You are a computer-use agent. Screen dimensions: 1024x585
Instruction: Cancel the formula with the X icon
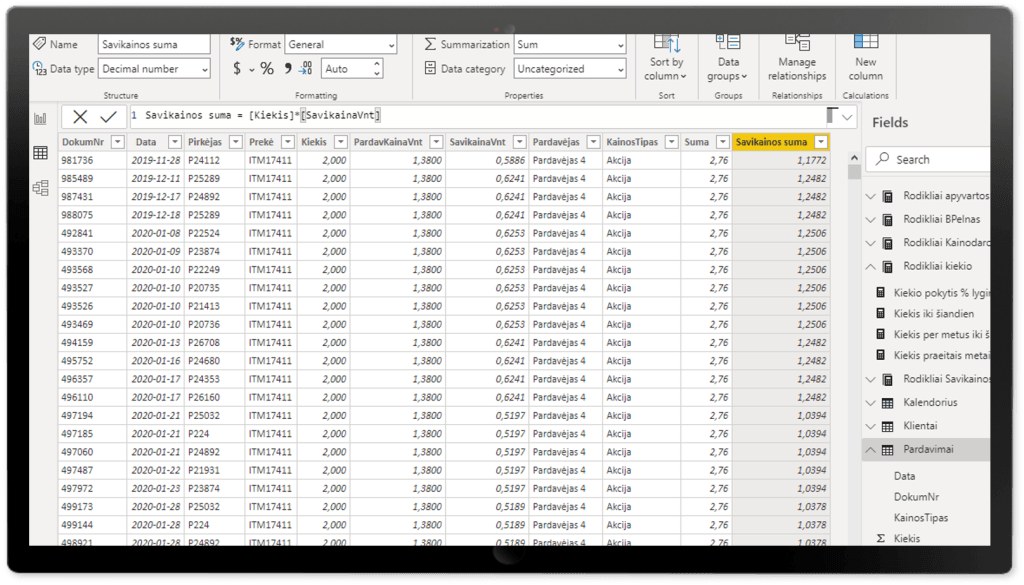pos(81,117)
